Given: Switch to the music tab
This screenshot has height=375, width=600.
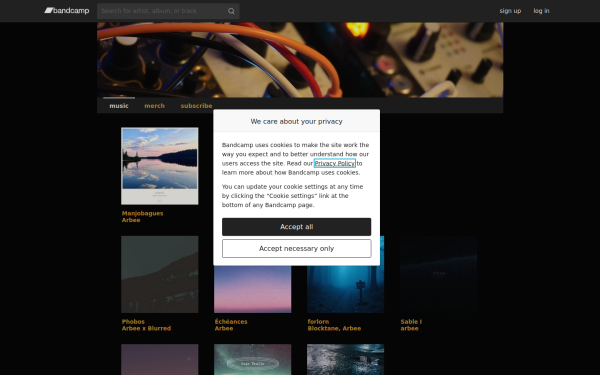Looking at the screenshot, I should pyautogui.click(x=119, y=106).
